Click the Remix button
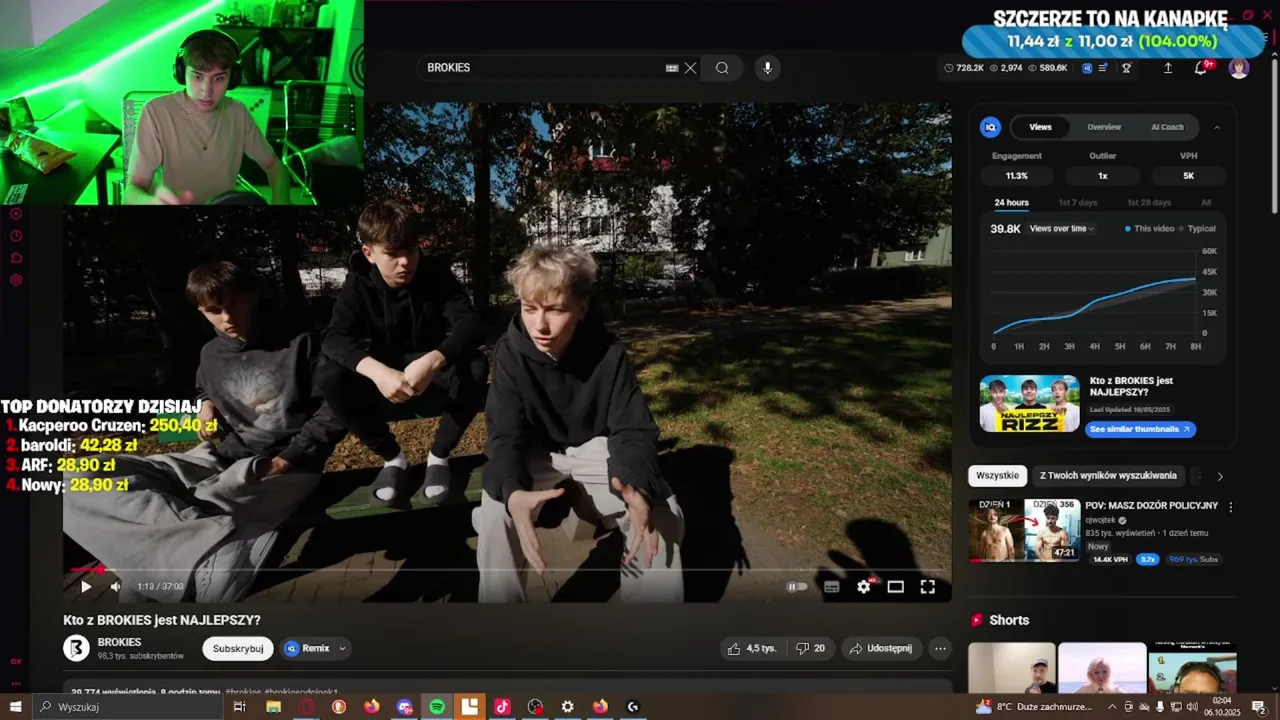Viewport: 1280px width, 720px height. (x=307, y=648)
